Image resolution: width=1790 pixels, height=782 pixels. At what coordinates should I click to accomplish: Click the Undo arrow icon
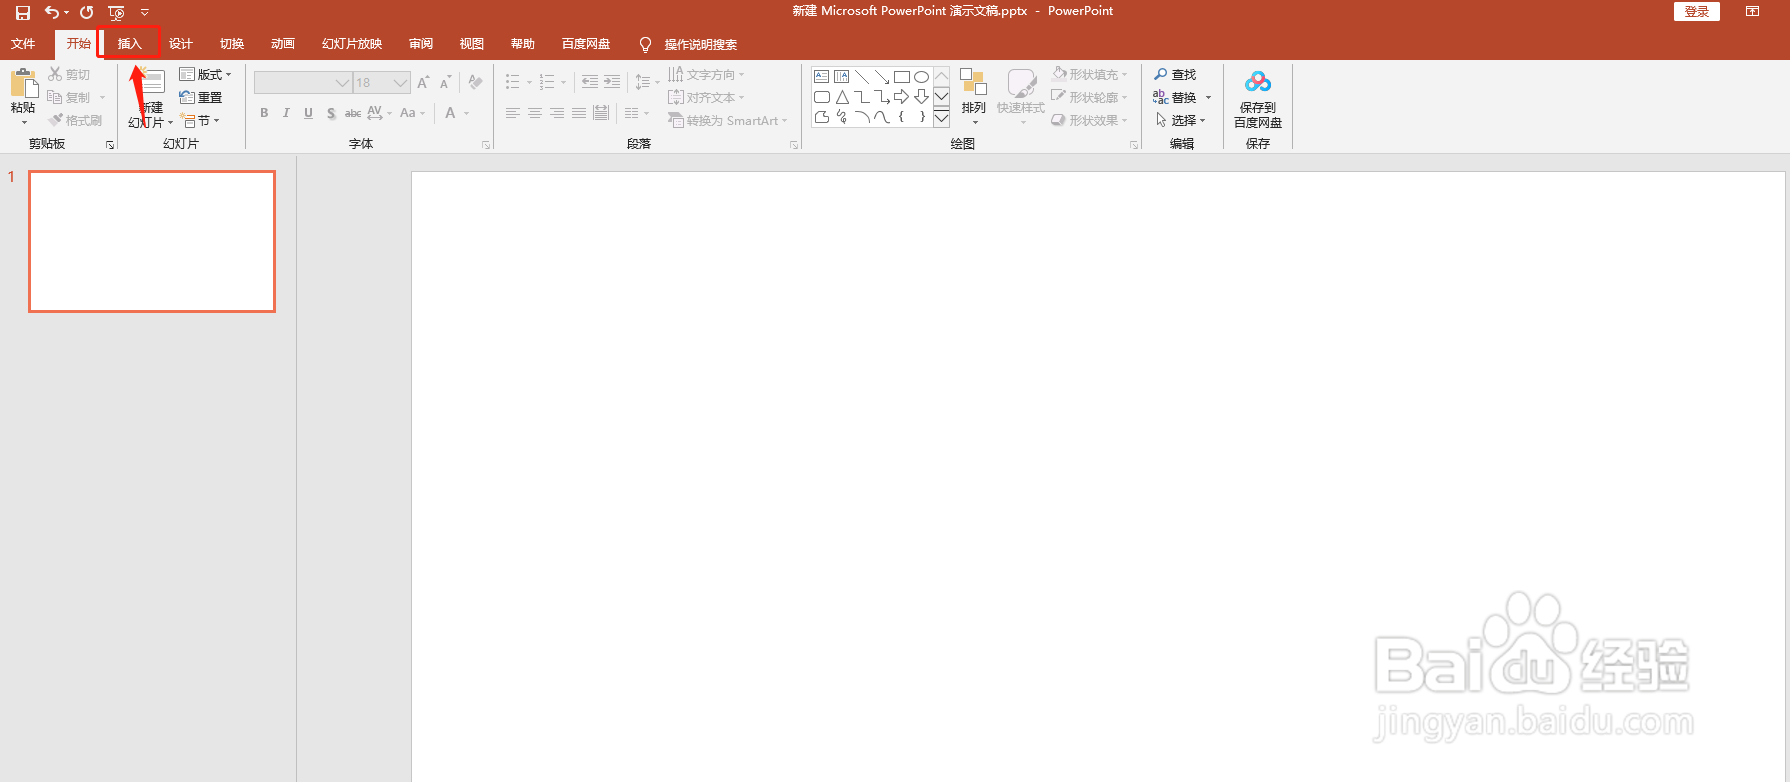51,12
